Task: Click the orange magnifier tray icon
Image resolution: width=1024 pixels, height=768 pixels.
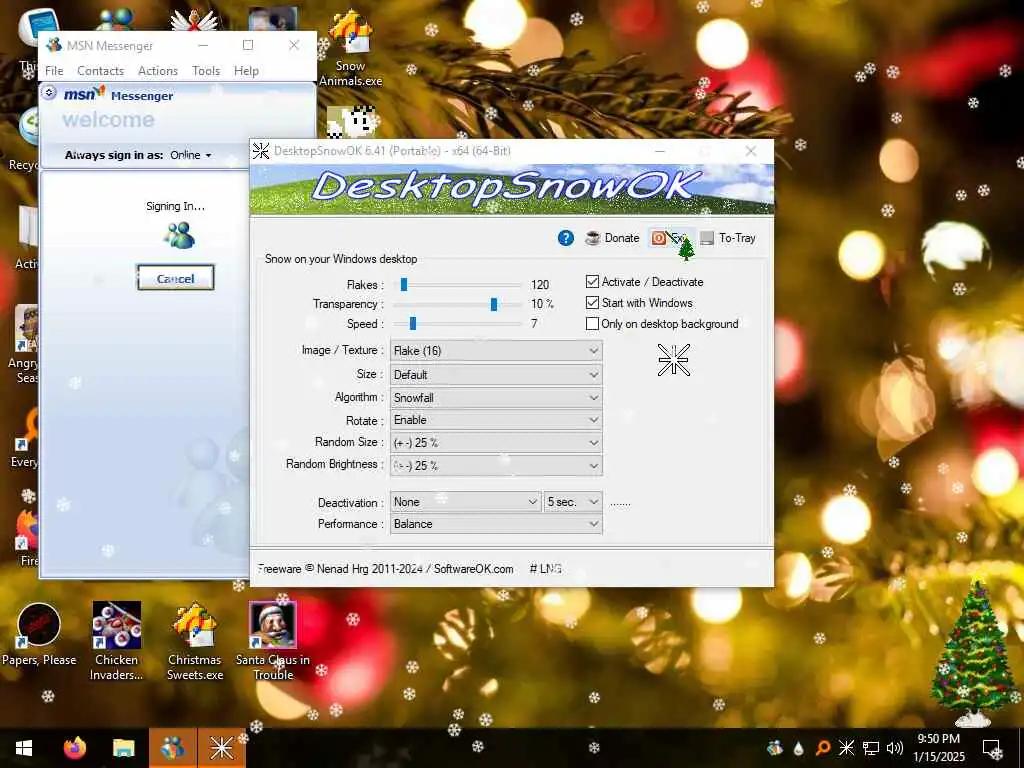Action: coord(822,748)
